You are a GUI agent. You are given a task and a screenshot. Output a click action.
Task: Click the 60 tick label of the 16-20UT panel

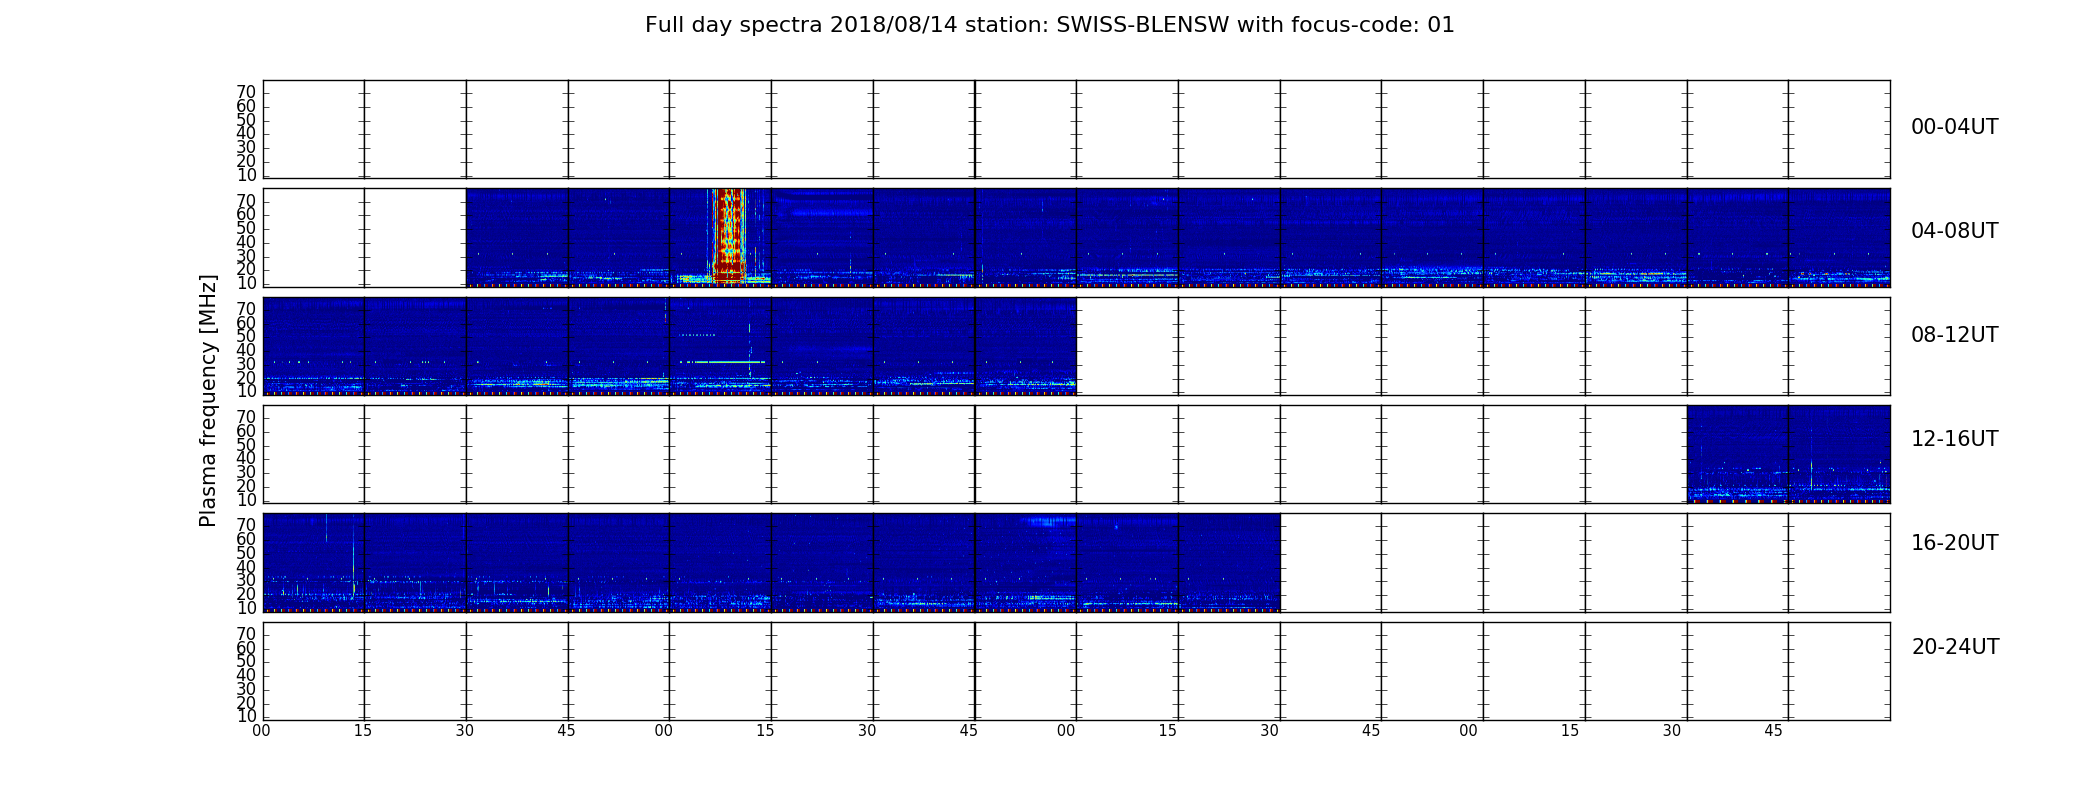pyautogui.click(x=246, y=539)
